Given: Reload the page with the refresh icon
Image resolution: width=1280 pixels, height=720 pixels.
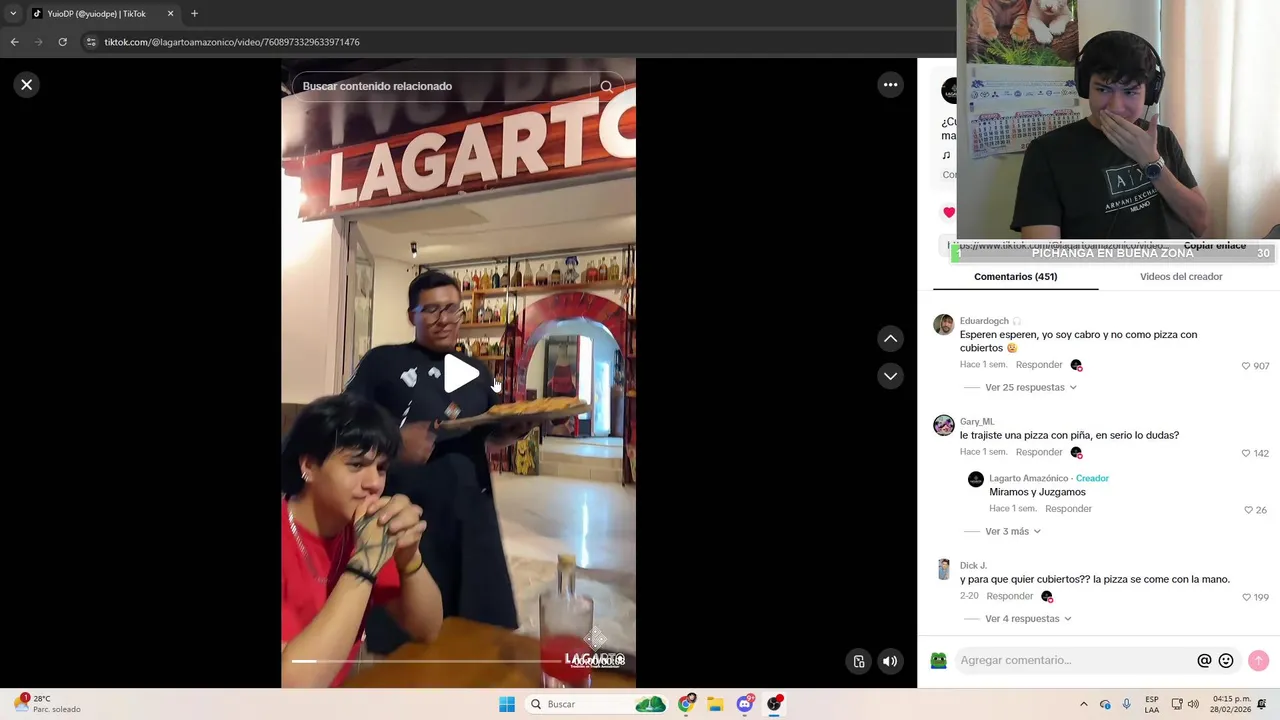Looking at the screenshot, I should tap(62, 42).
